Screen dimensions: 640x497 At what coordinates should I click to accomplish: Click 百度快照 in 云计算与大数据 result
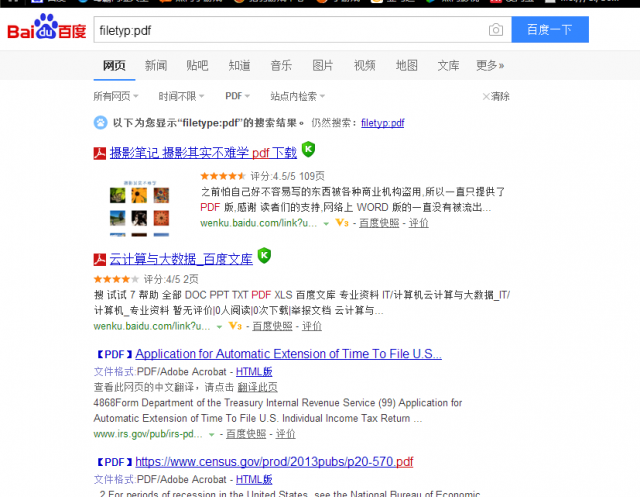273,326
